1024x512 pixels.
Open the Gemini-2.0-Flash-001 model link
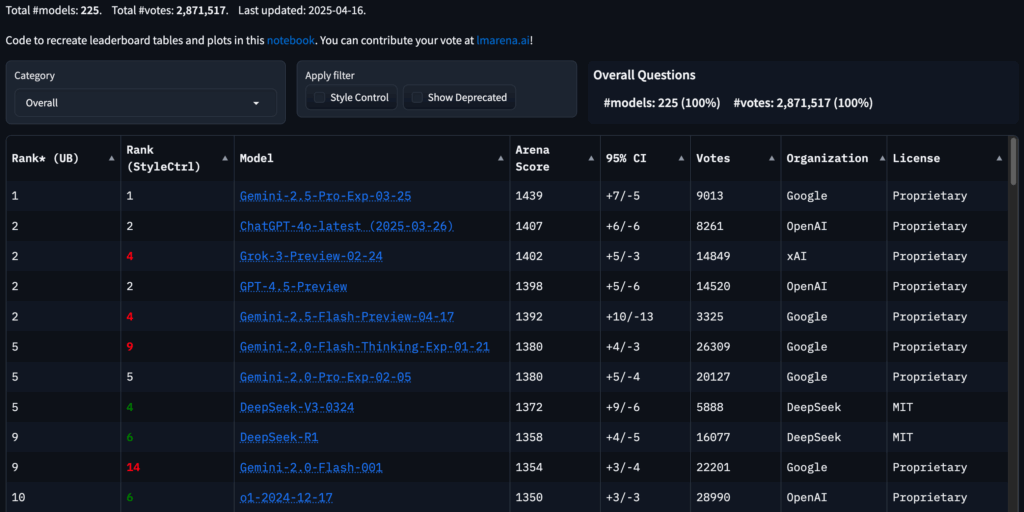point(311,468)
